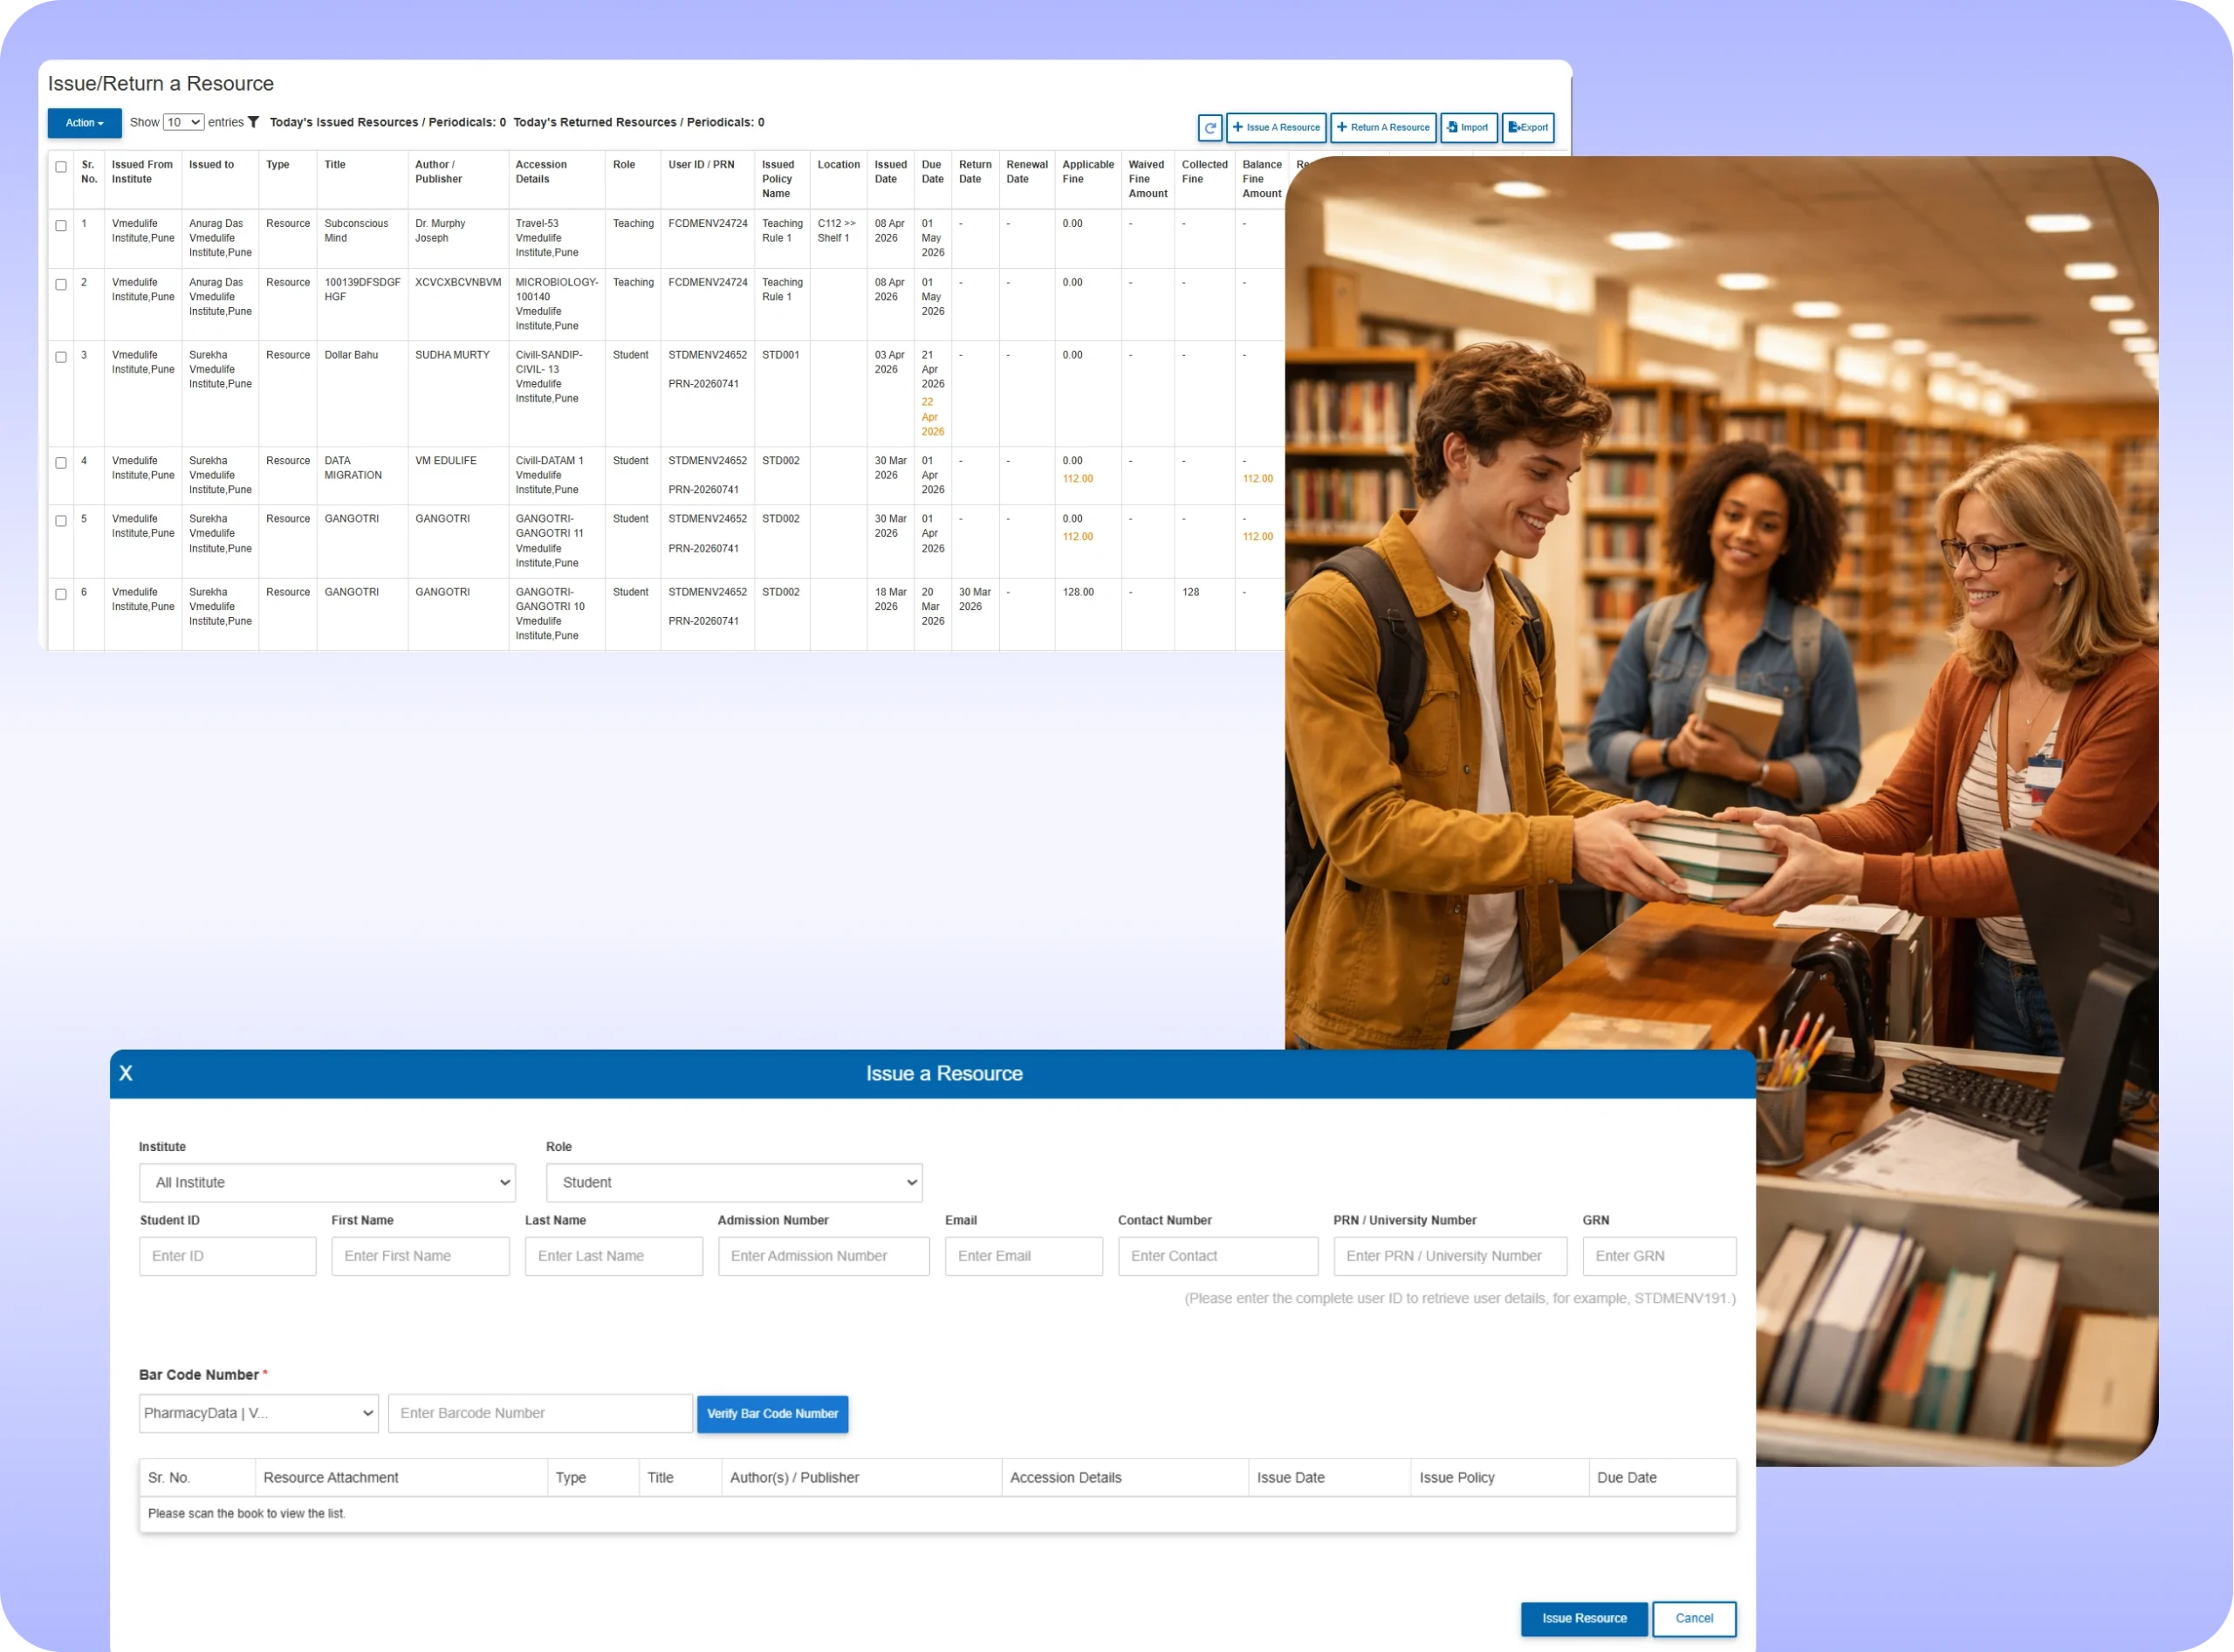2234x1652 pixels.
Task: Click the Cancel button
Action: (x=1694, y=1618)
